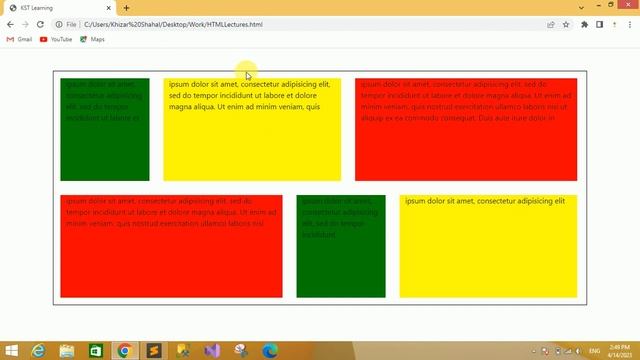This screenshot has height=360, width=640.
Task: Click the ENG language indicator
Action: pyautogui.click(x=594, y=351)
